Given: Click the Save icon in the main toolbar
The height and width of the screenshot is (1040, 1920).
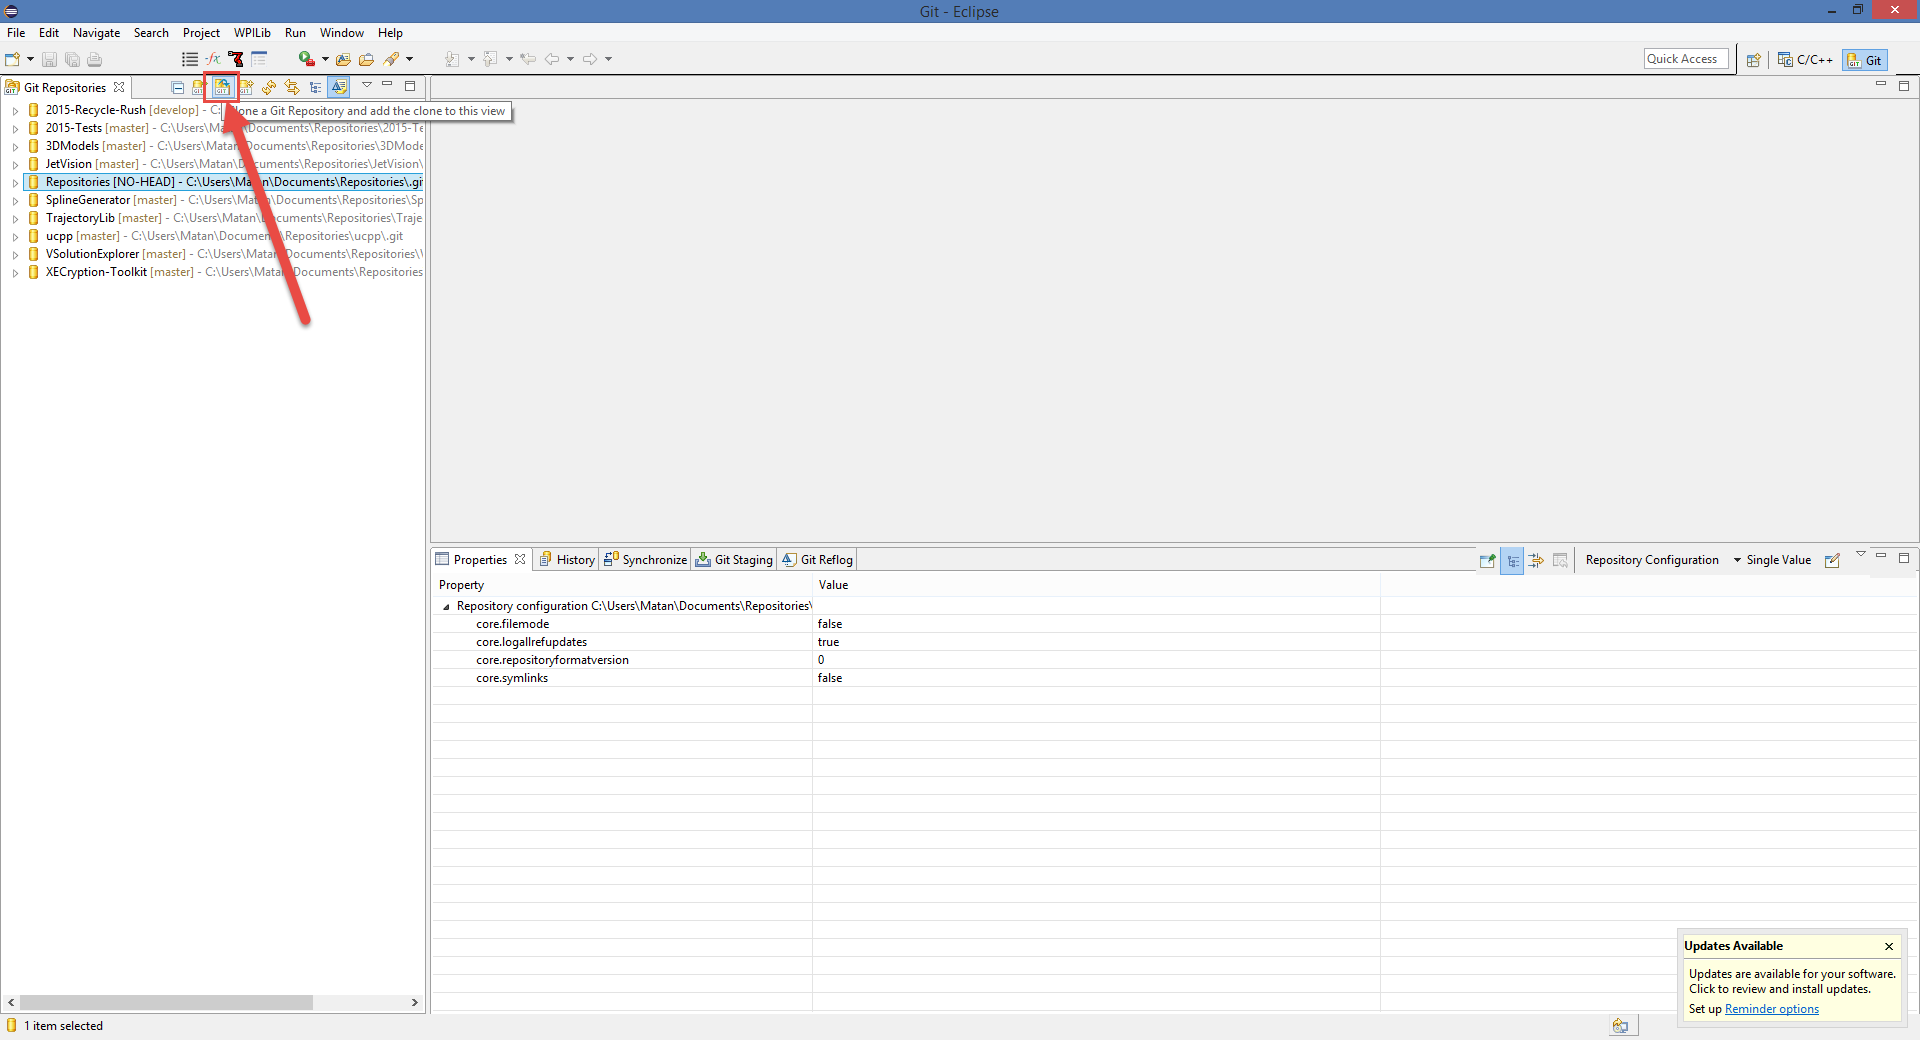Looking at the screenshot, I should click(49, 59).
